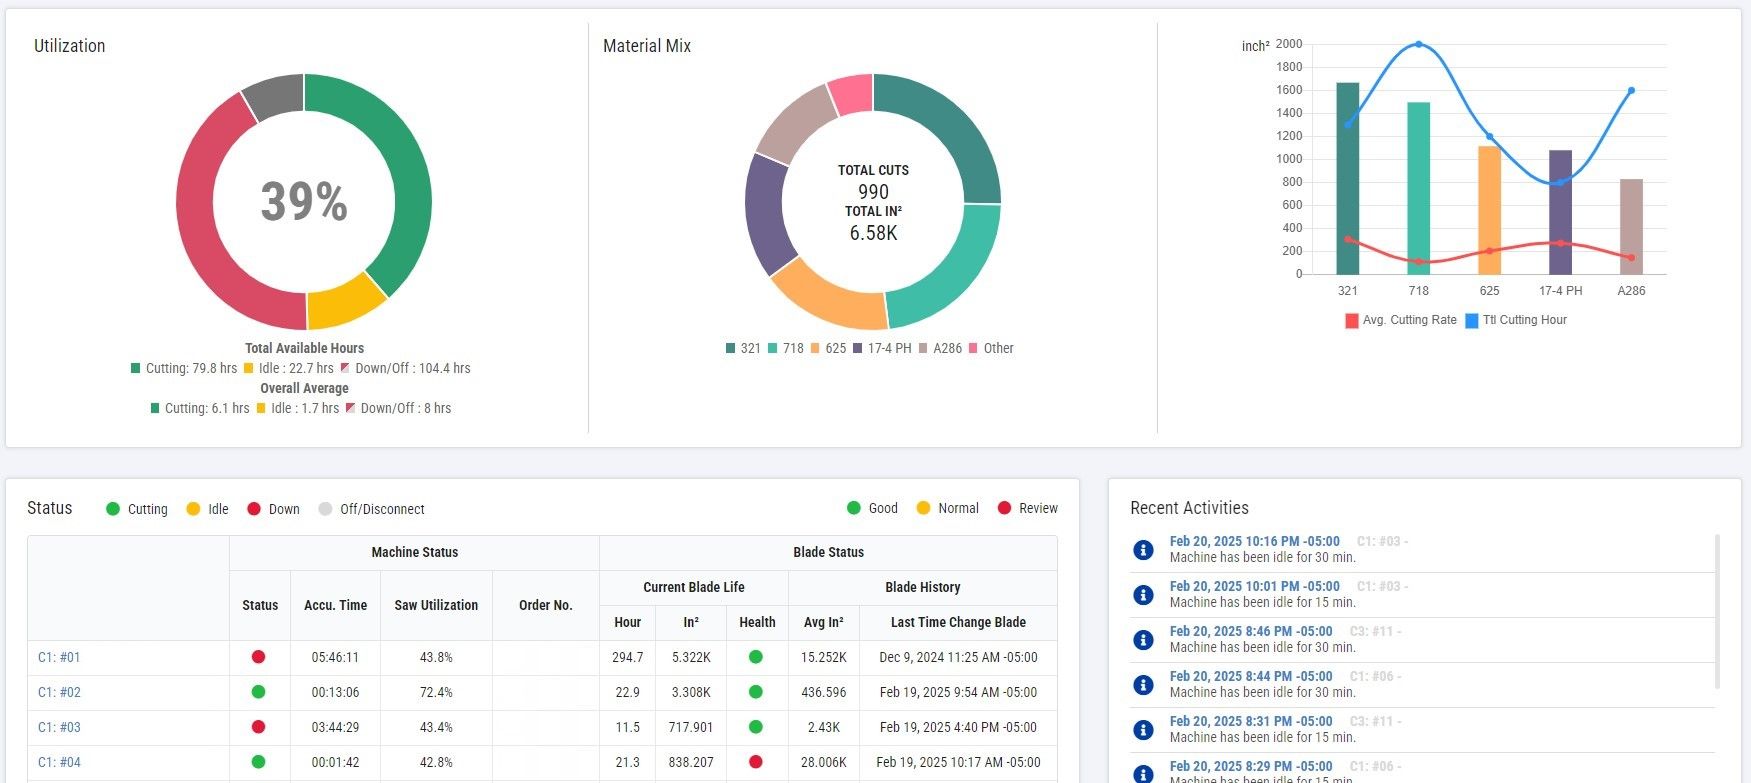The width and height of the screenshot is (1751, 783).
Task: Click info icon beside 8:31 PM activity
Action: (x=1143, y=730)
